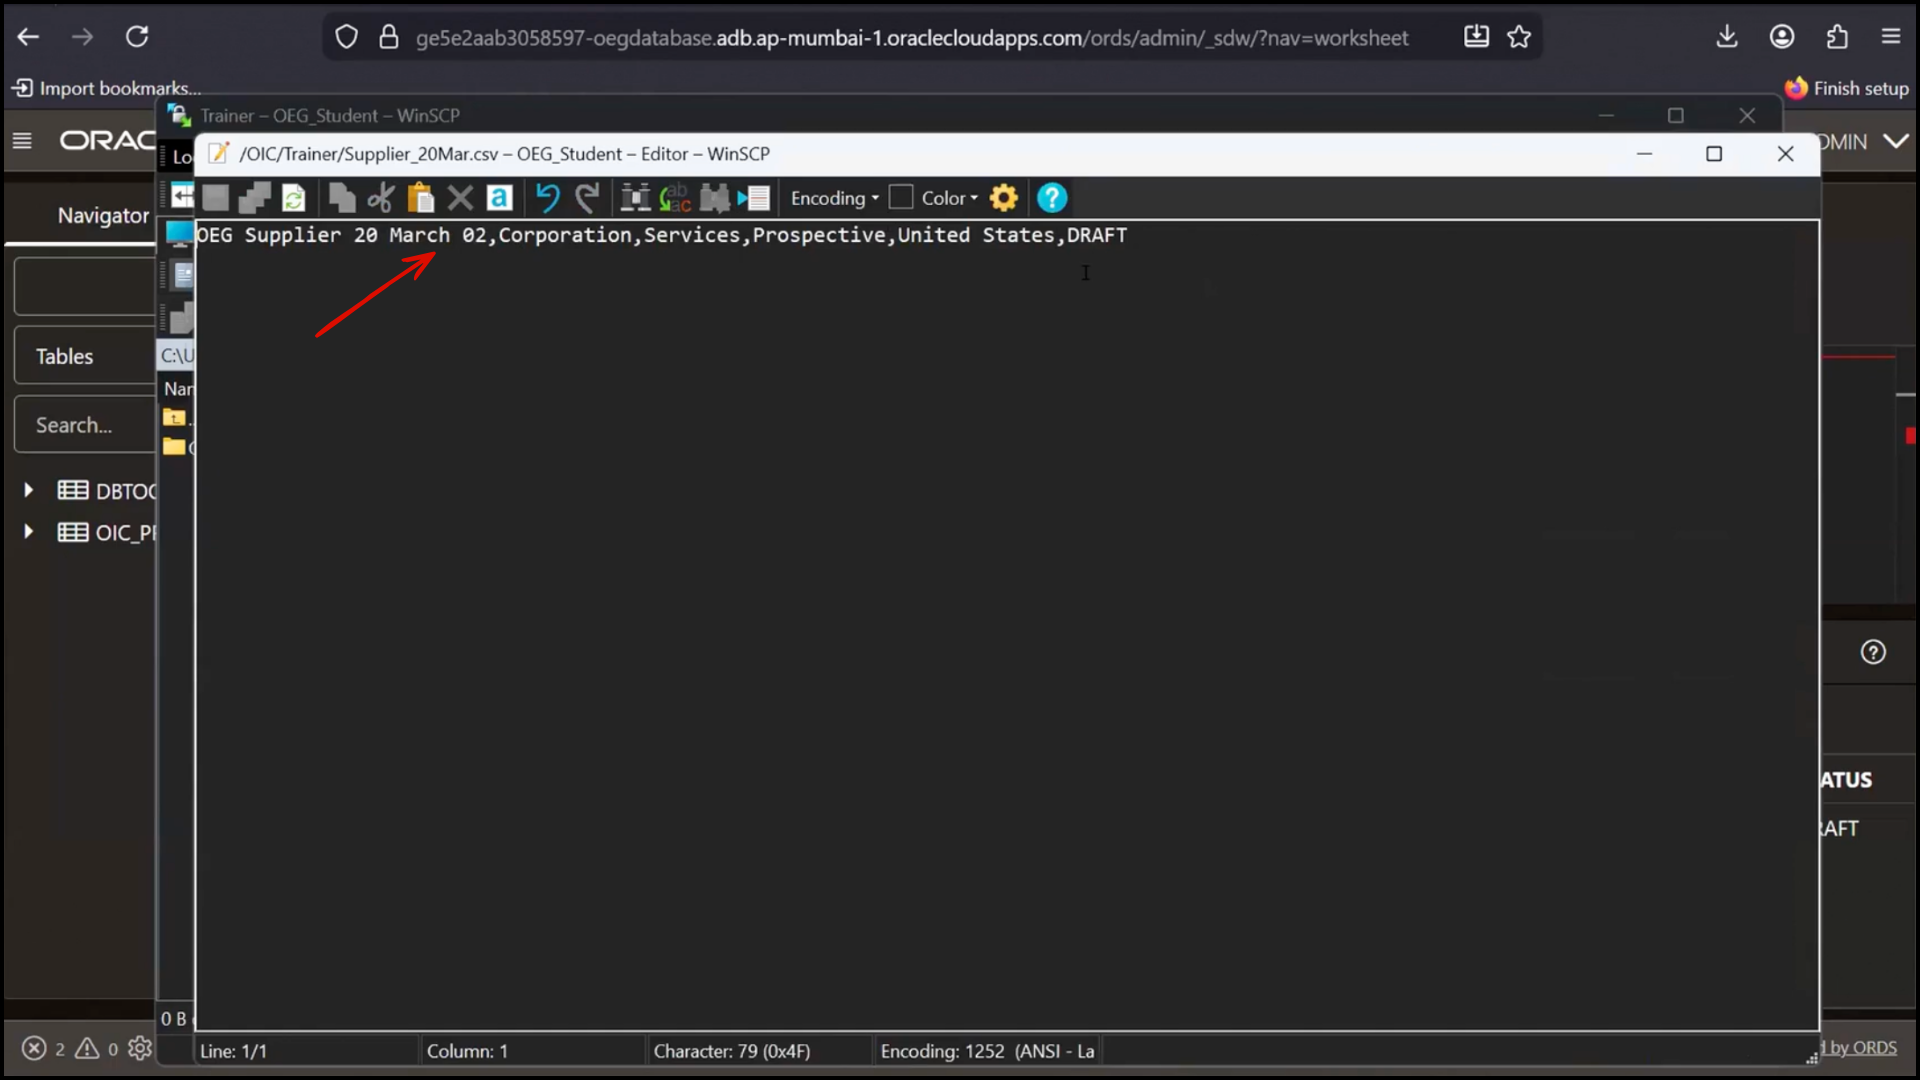Click the color swatch box beside Color

point(901,197)
